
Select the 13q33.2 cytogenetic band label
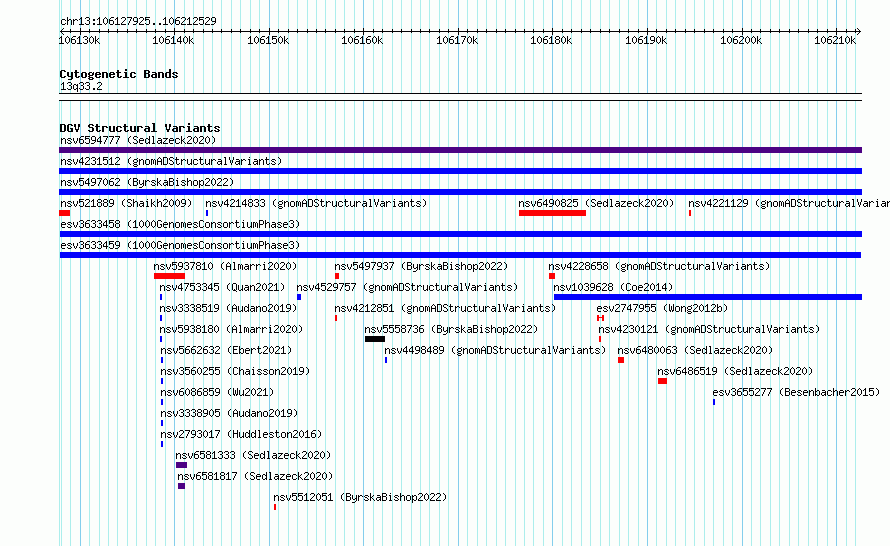click(81, 86)
